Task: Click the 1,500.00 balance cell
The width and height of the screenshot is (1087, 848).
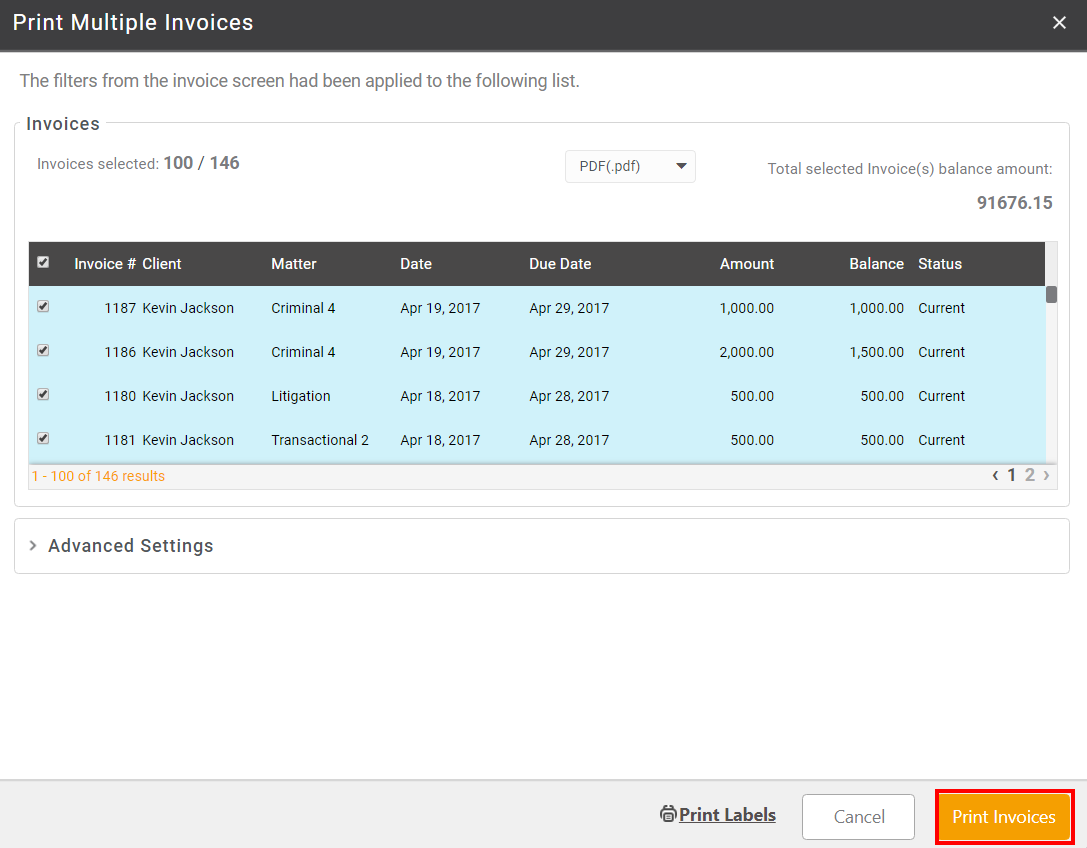Action: (876, 352)
